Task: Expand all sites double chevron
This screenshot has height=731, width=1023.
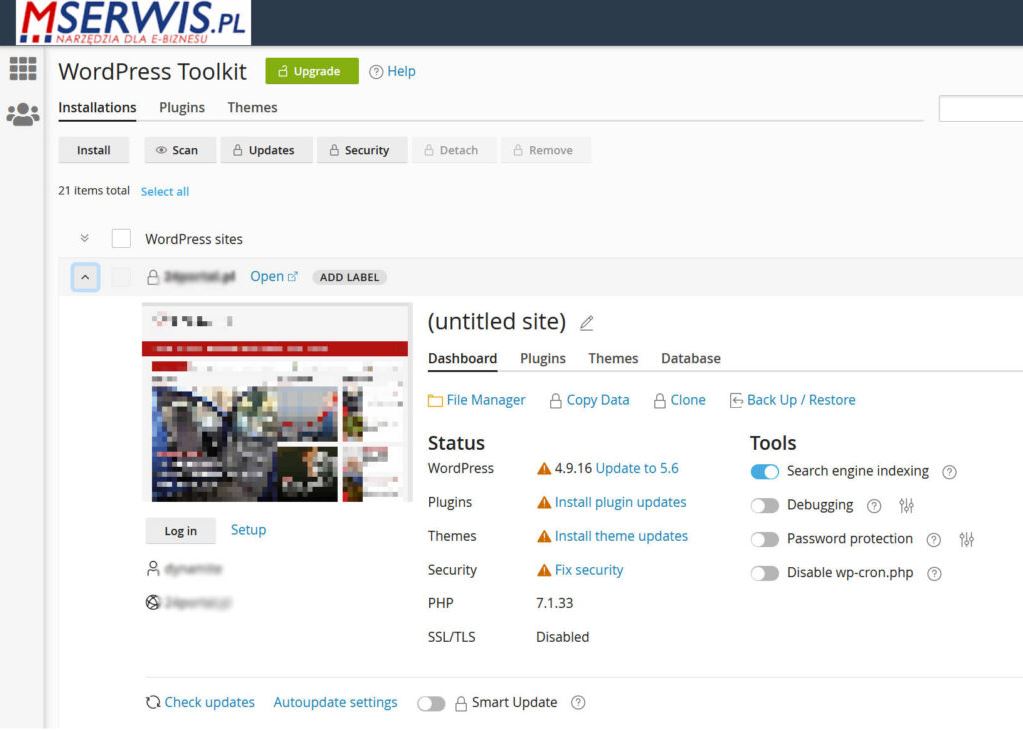Action: (85, 238)
